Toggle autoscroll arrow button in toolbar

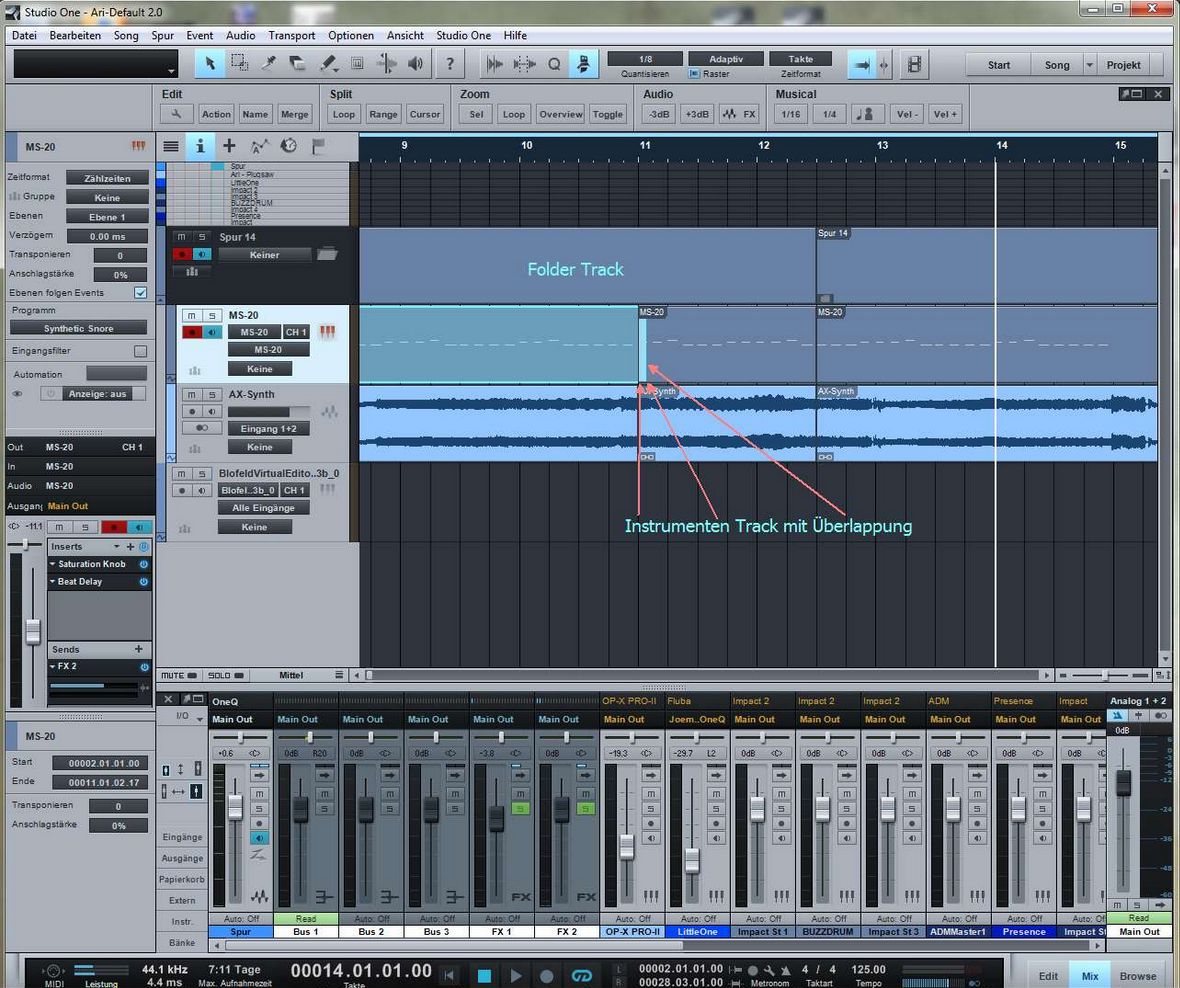point(862,65)
